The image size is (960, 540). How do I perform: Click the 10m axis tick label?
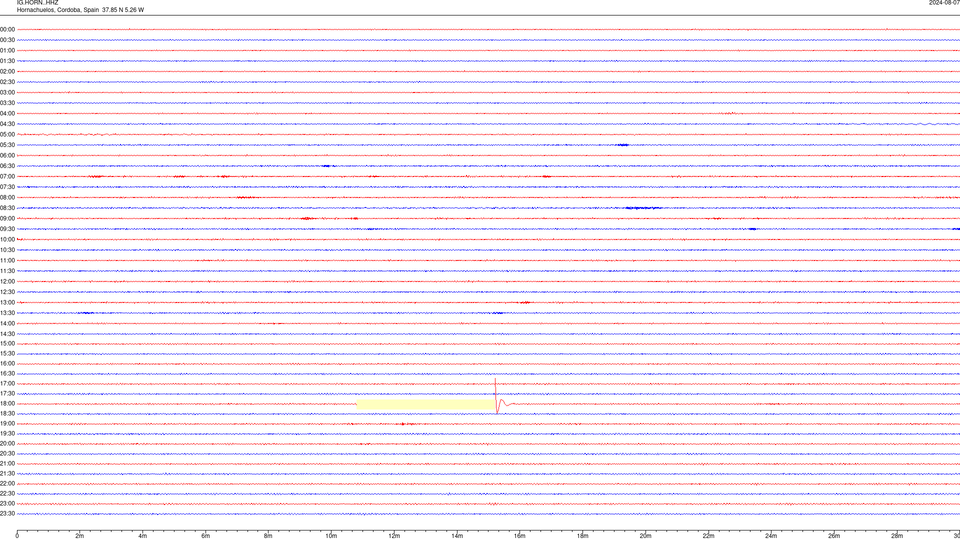[x=331, y=536]
